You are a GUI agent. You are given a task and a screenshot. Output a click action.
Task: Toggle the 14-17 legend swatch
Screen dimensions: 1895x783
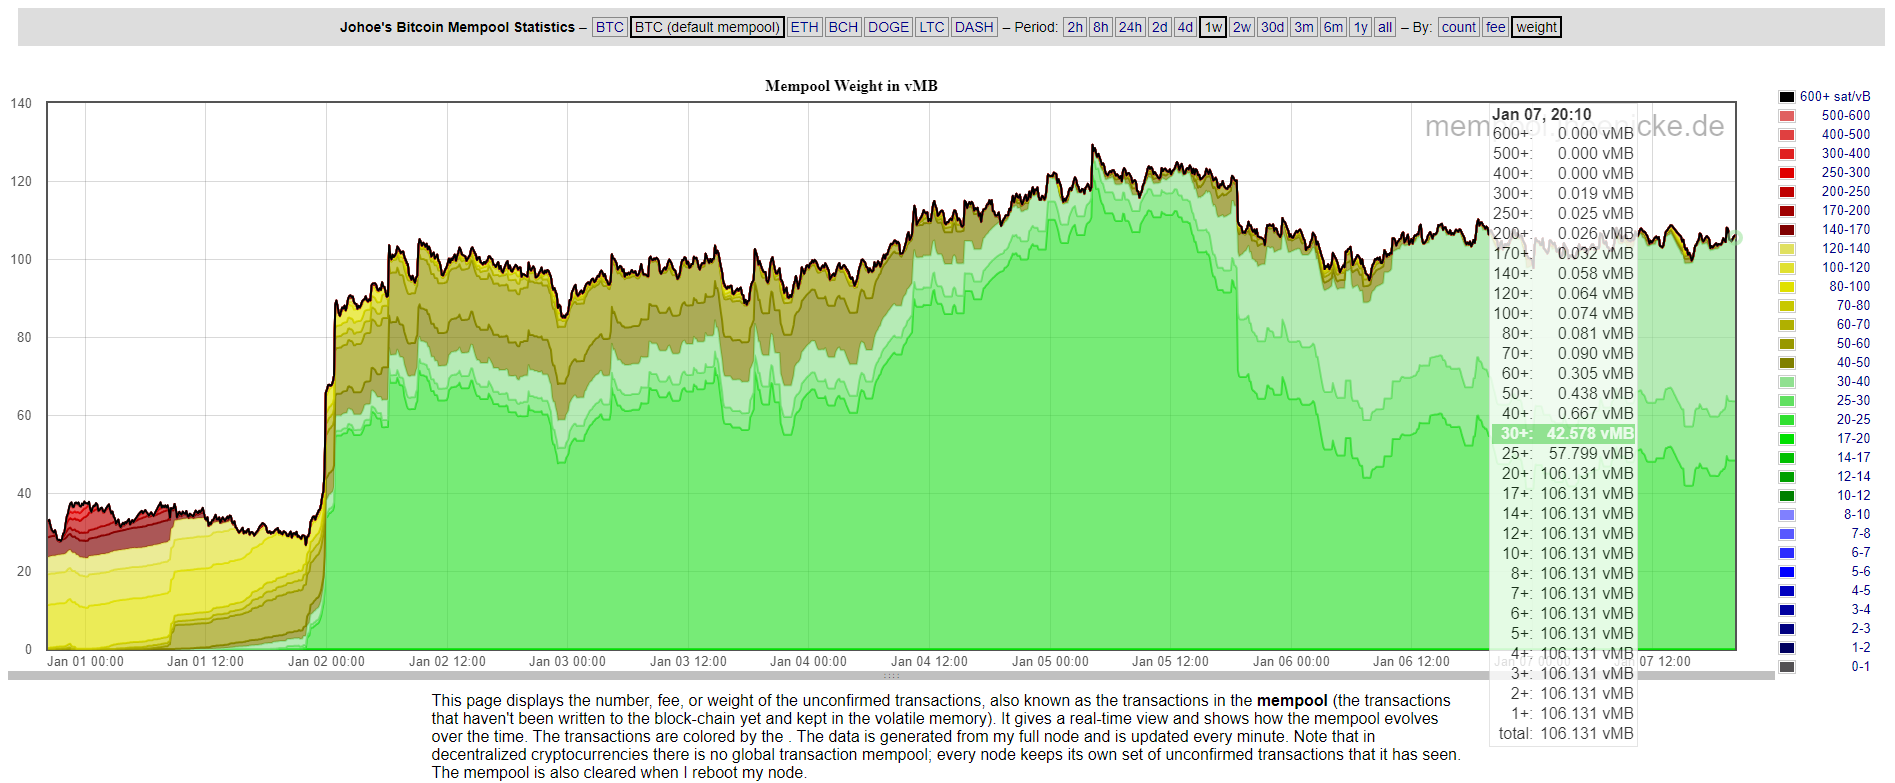click(1786, 458)
